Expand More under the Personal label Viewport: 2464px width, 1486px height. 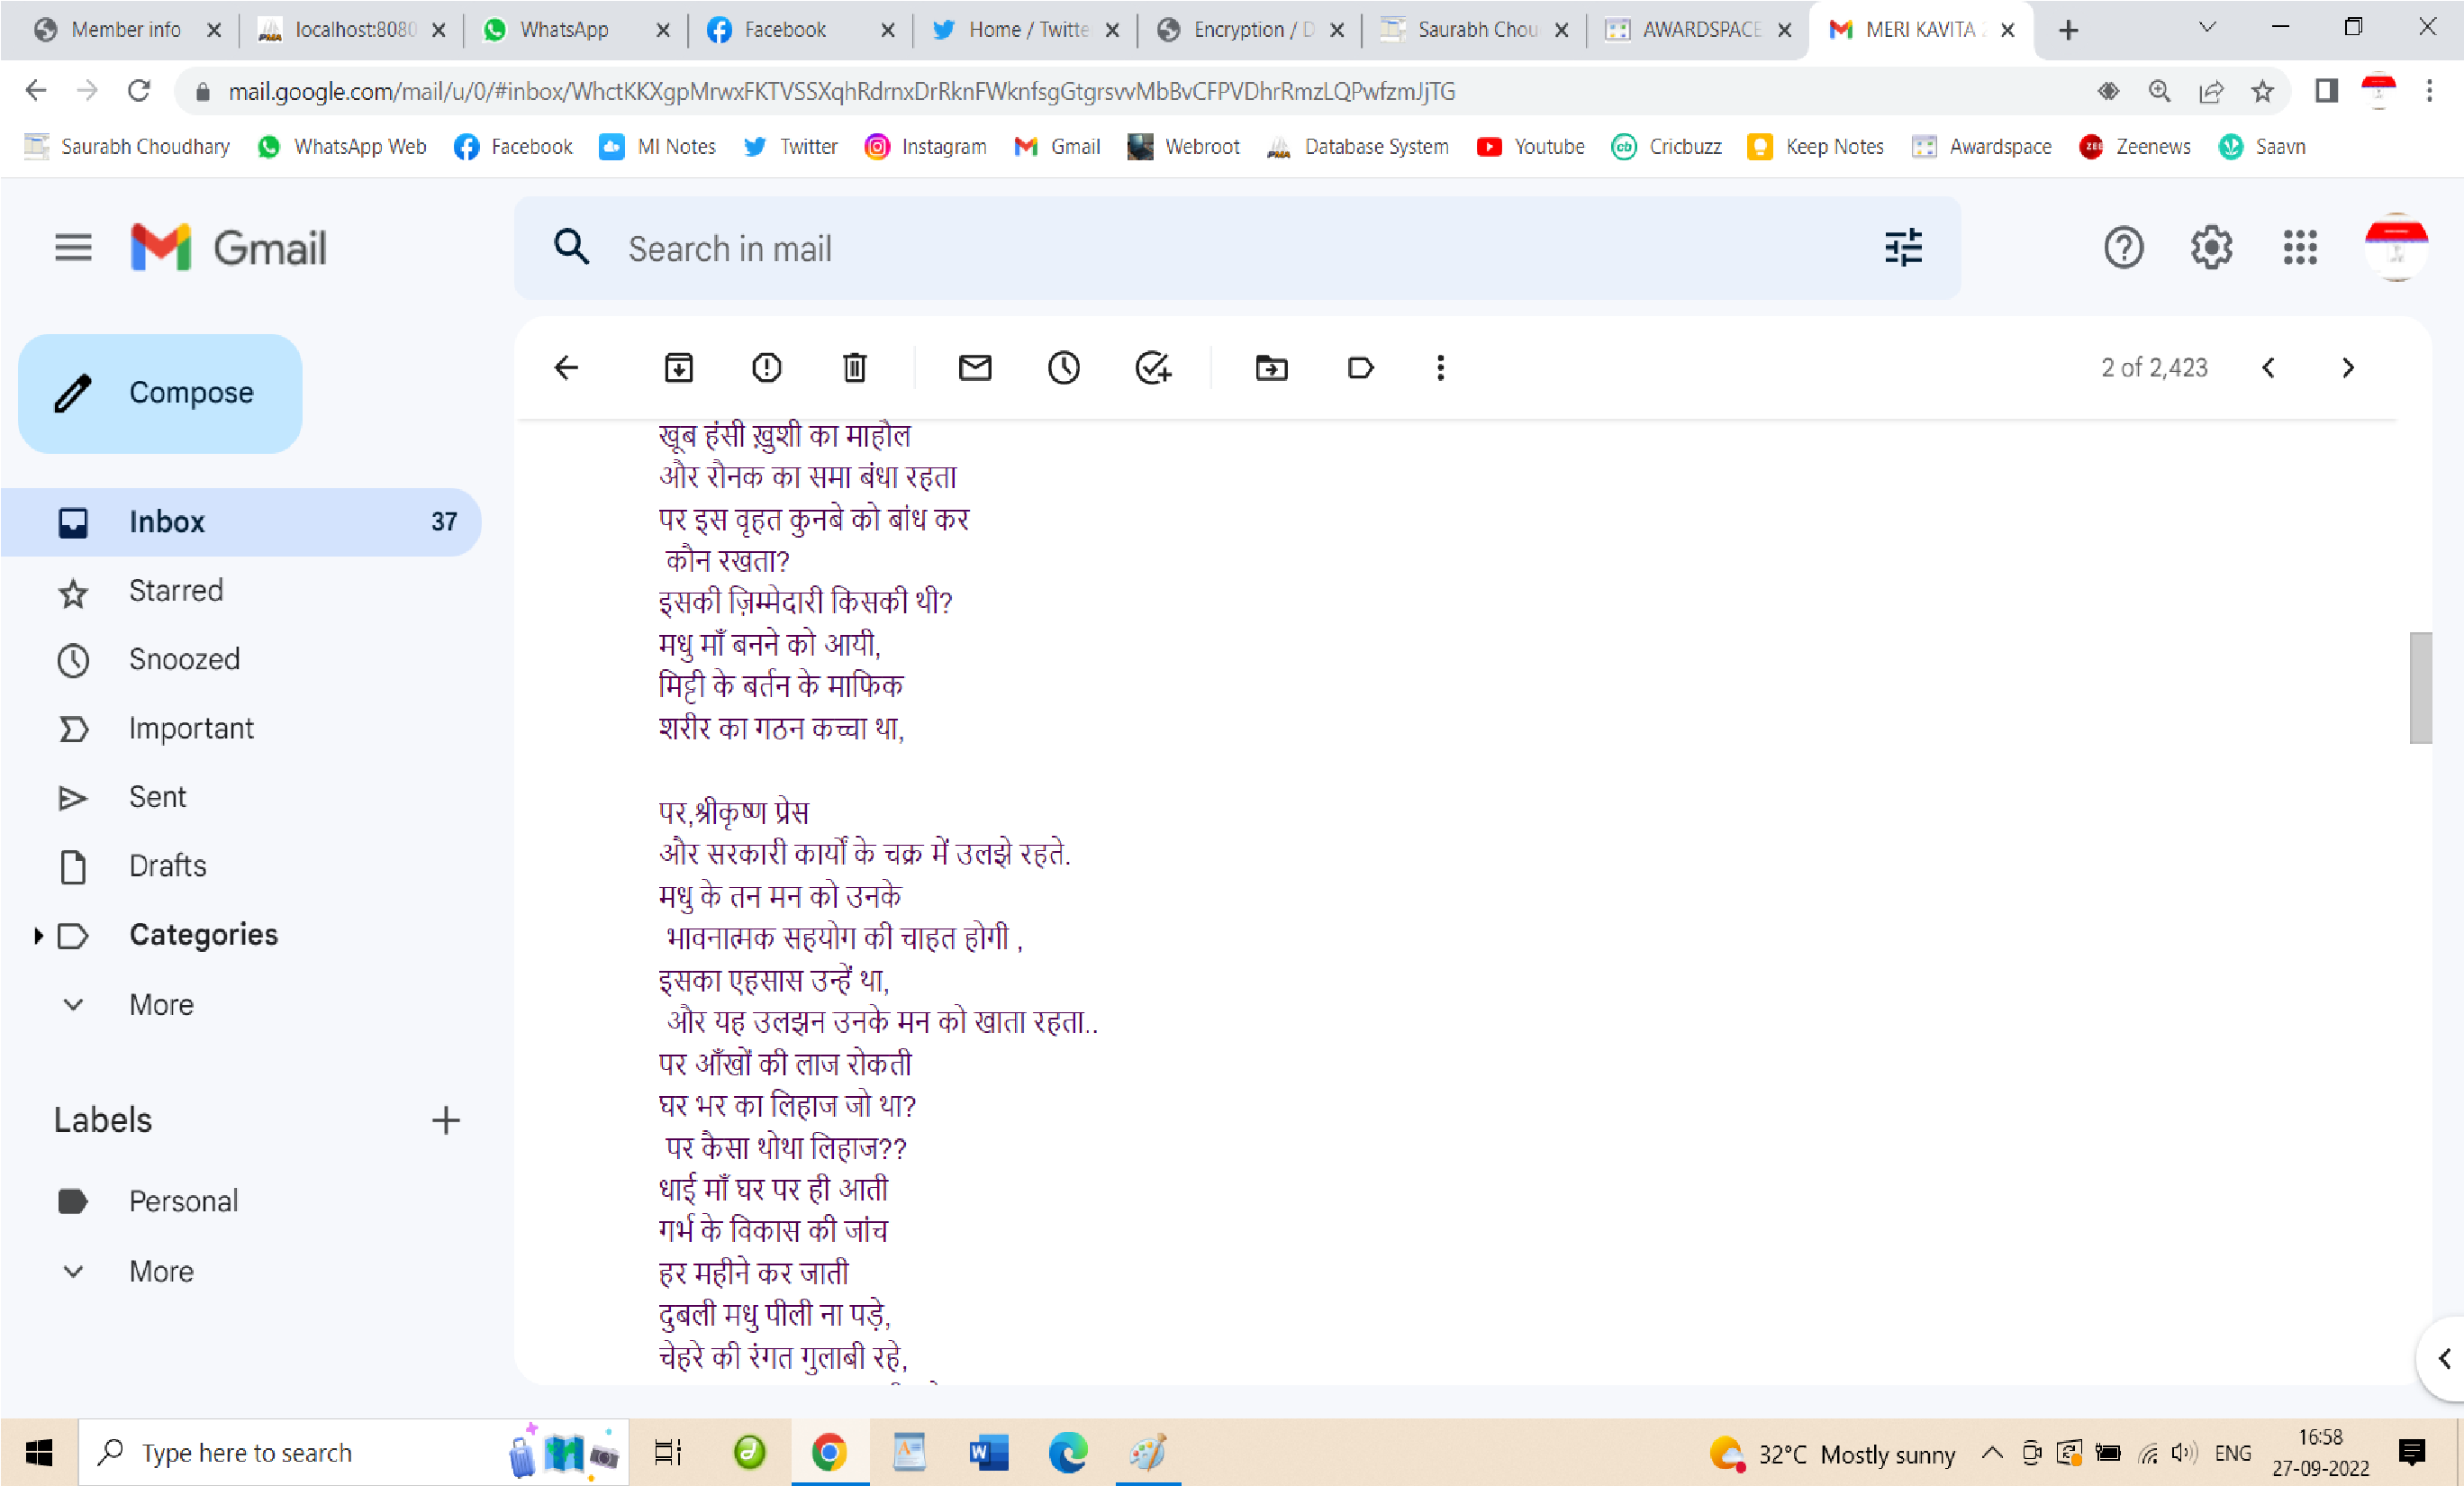[161, 1271]
